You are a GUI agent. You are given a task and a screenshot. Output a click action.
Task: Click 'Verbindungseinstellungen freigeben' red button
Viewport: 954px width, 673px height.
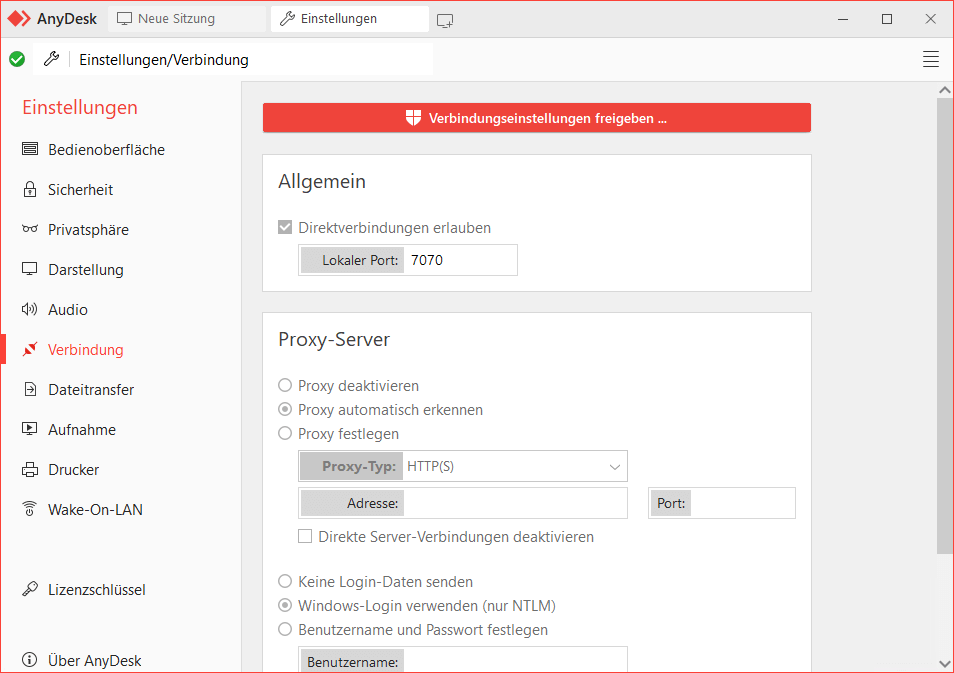point(536,118)
